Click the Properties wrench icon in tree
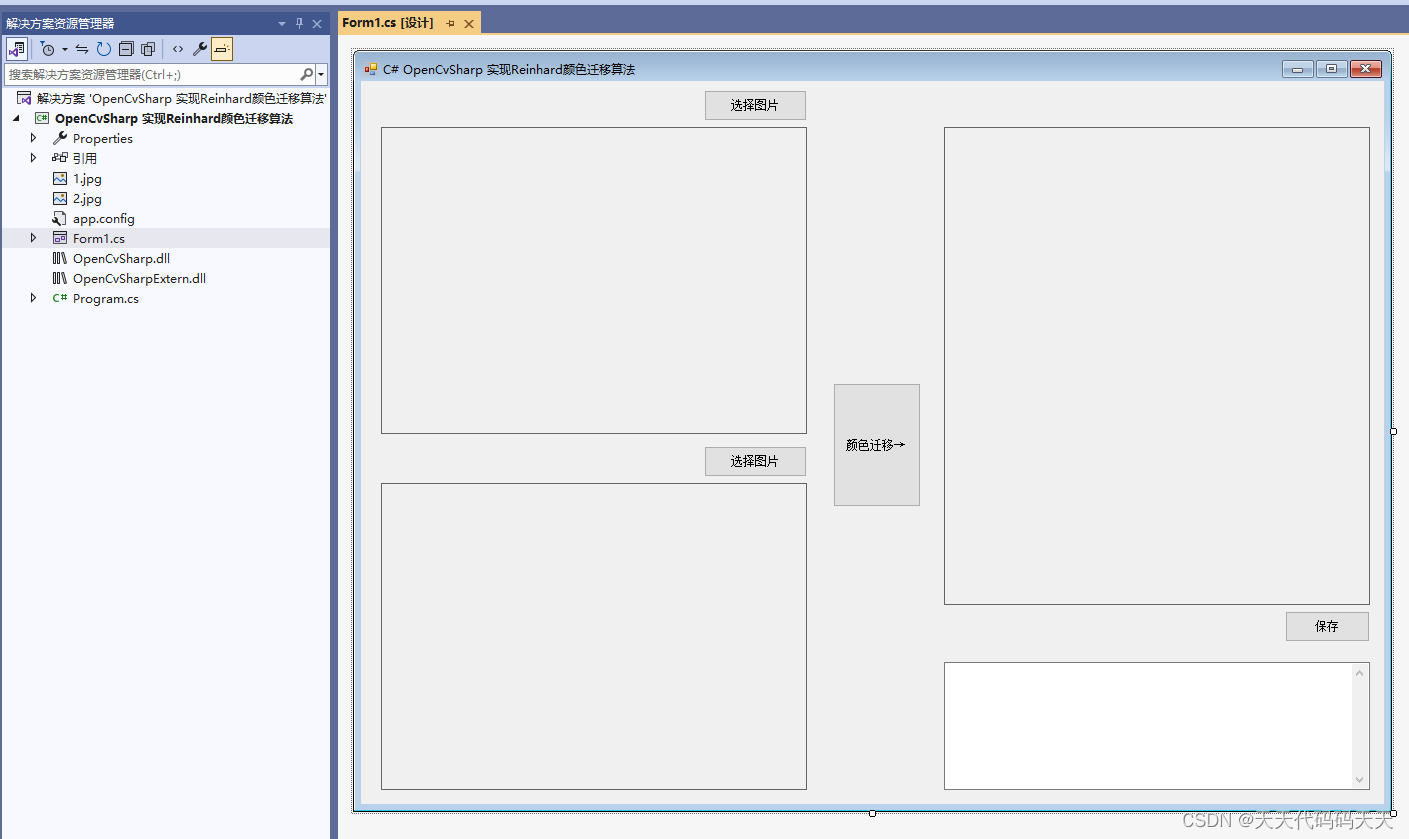The height and width of the screenshot is (839, 1409). point(60,138)
